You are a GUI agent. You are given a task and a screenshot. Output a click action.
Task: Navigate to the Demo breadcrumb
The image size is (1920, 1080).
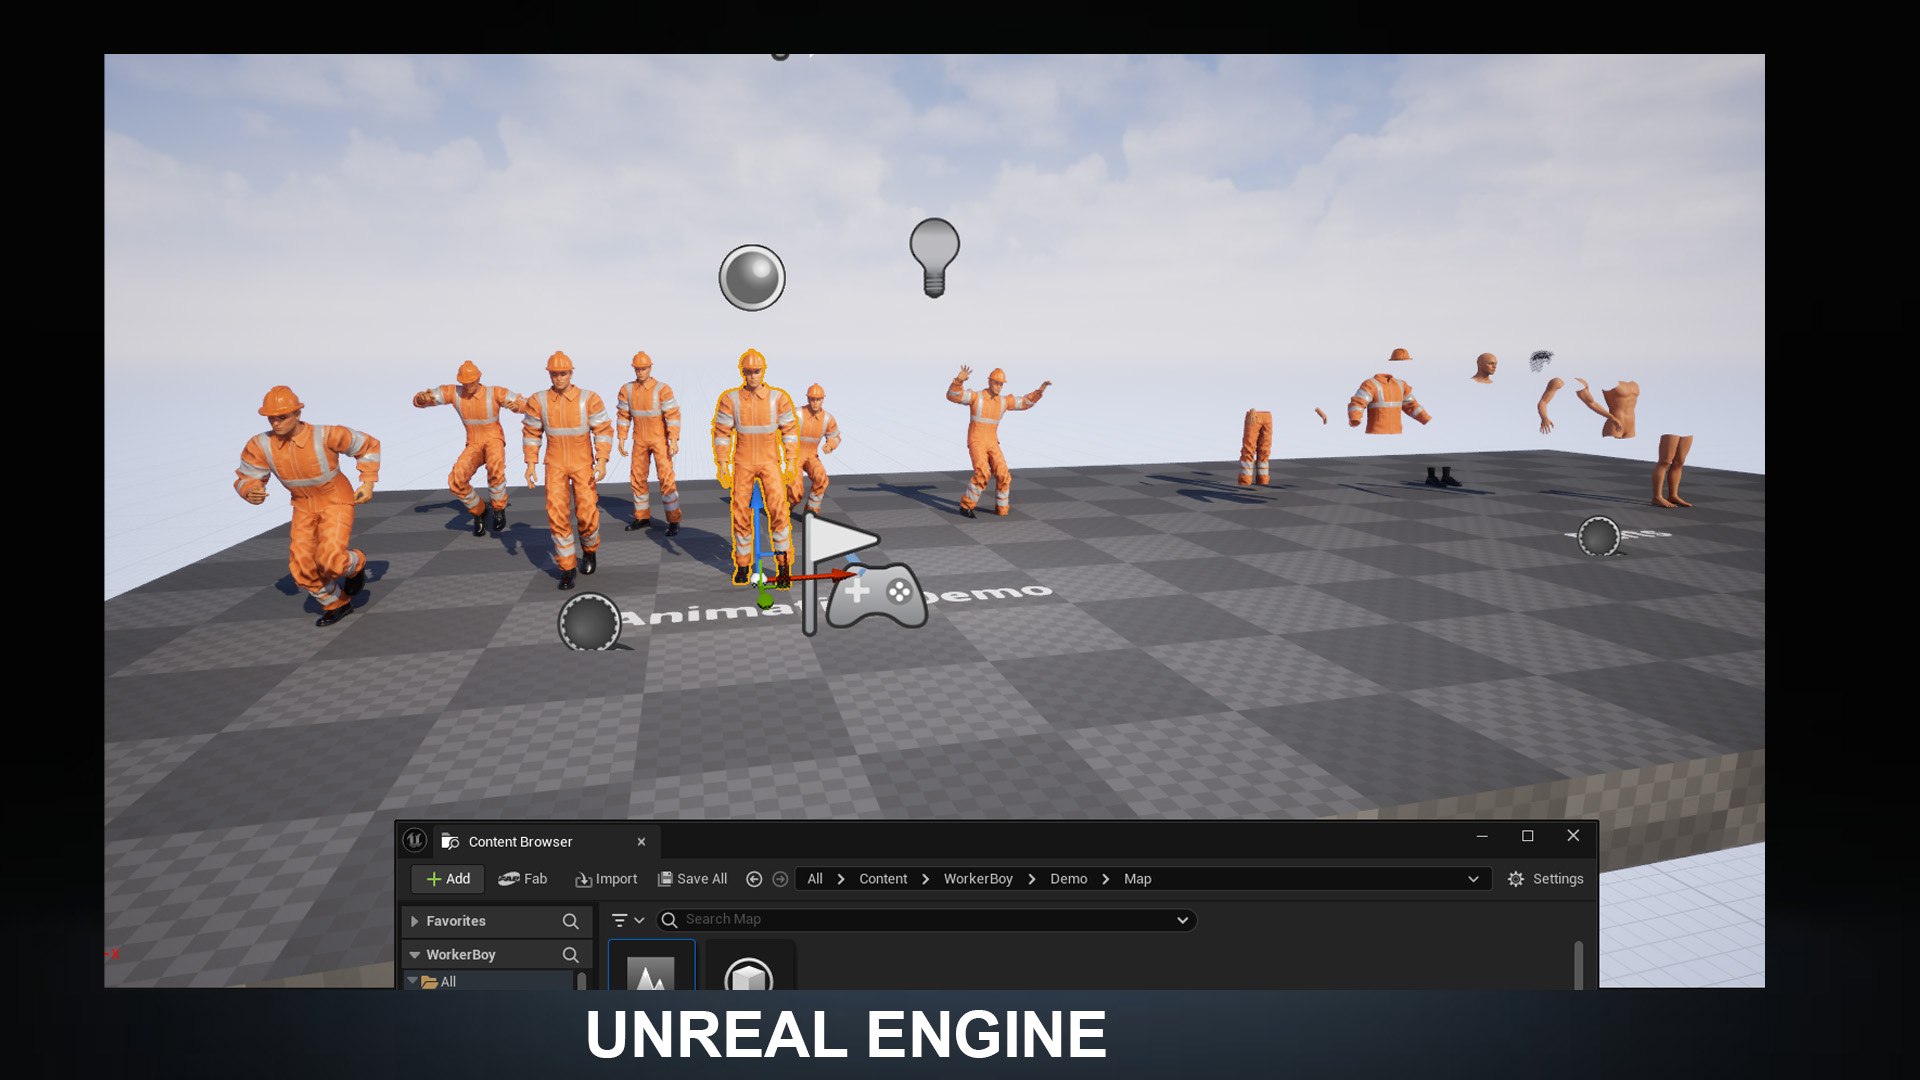pyautogui.click(x=1068, y=879)
